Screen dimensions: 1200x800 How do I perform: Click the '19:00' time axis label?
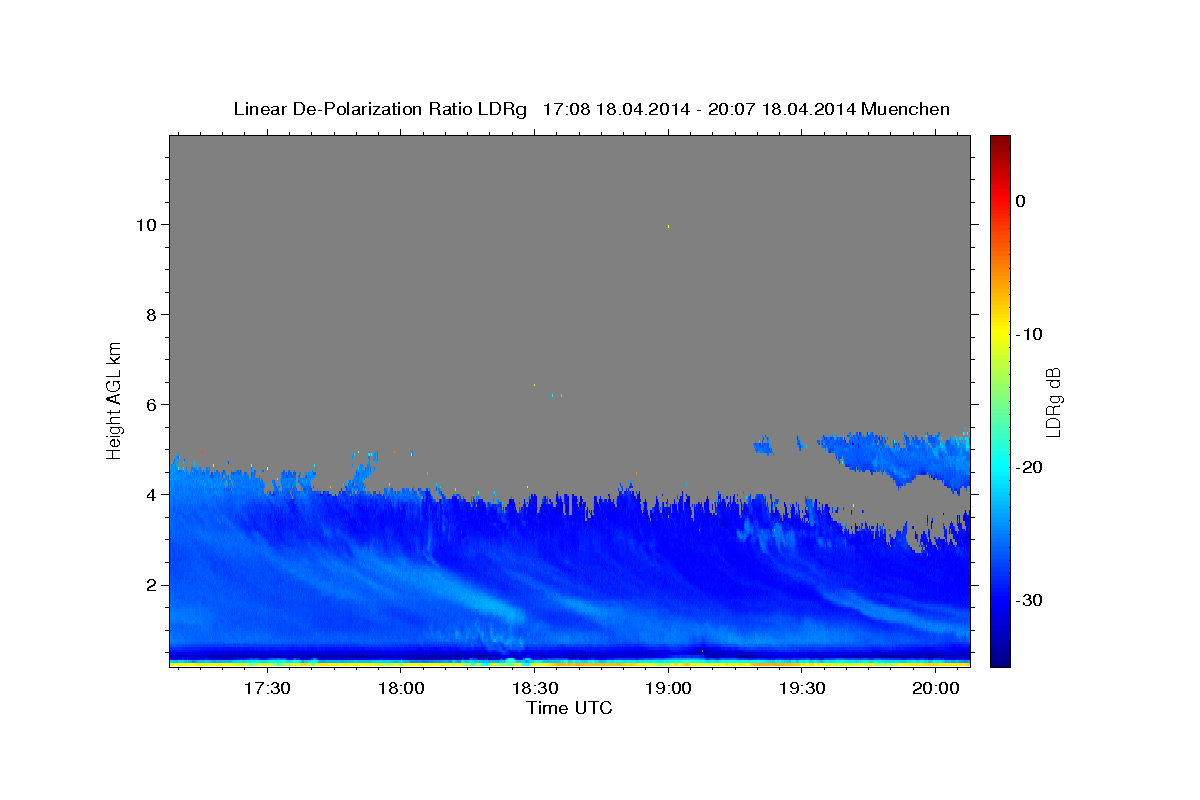pyautogui.click(x=668, y=688)
